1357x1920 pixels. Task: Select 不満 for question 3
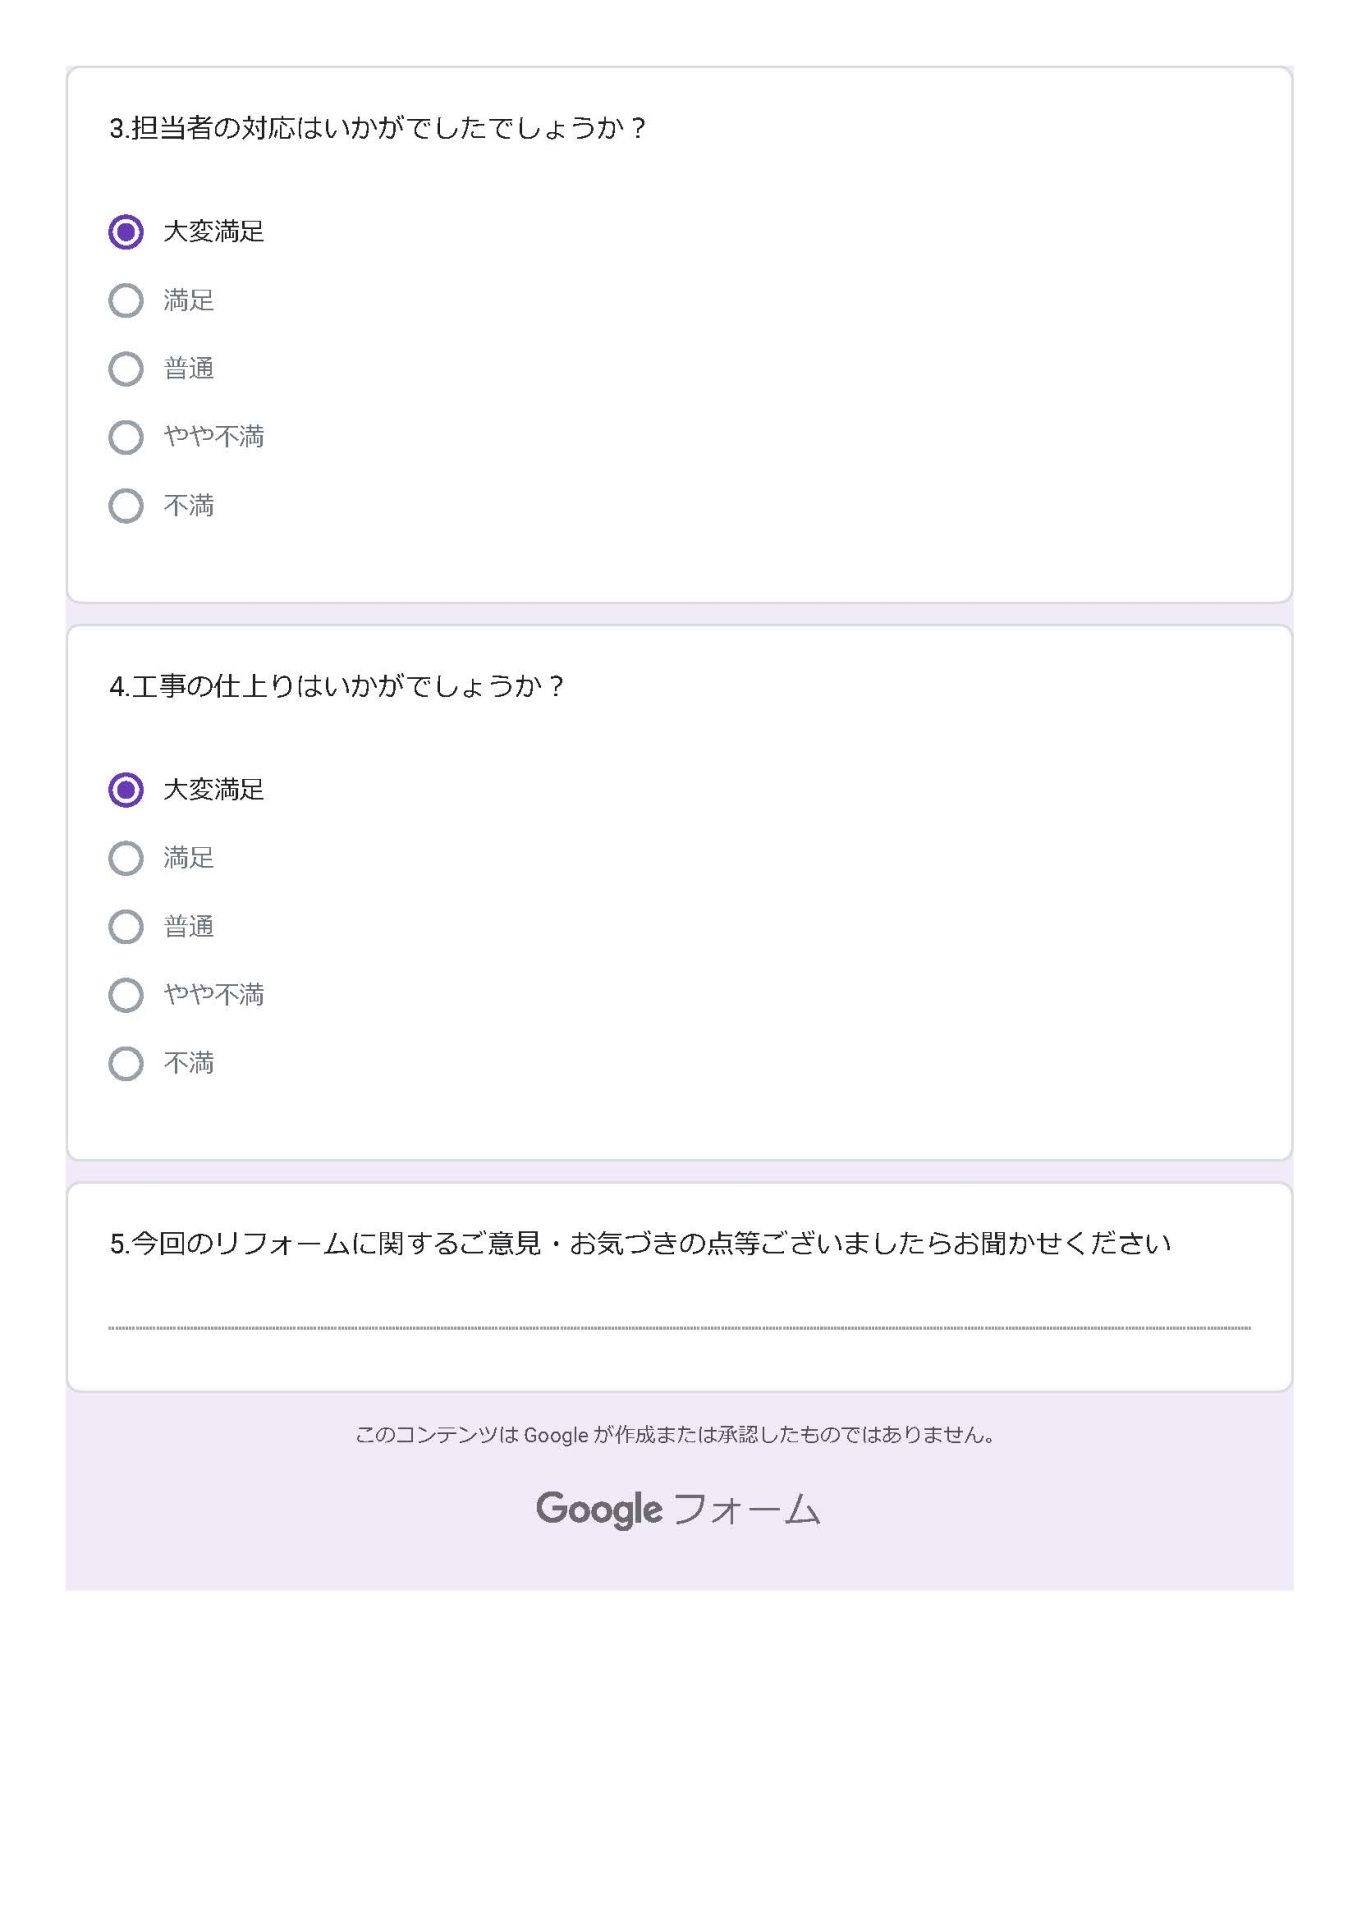pyautogui.click(x=125, y=506)
